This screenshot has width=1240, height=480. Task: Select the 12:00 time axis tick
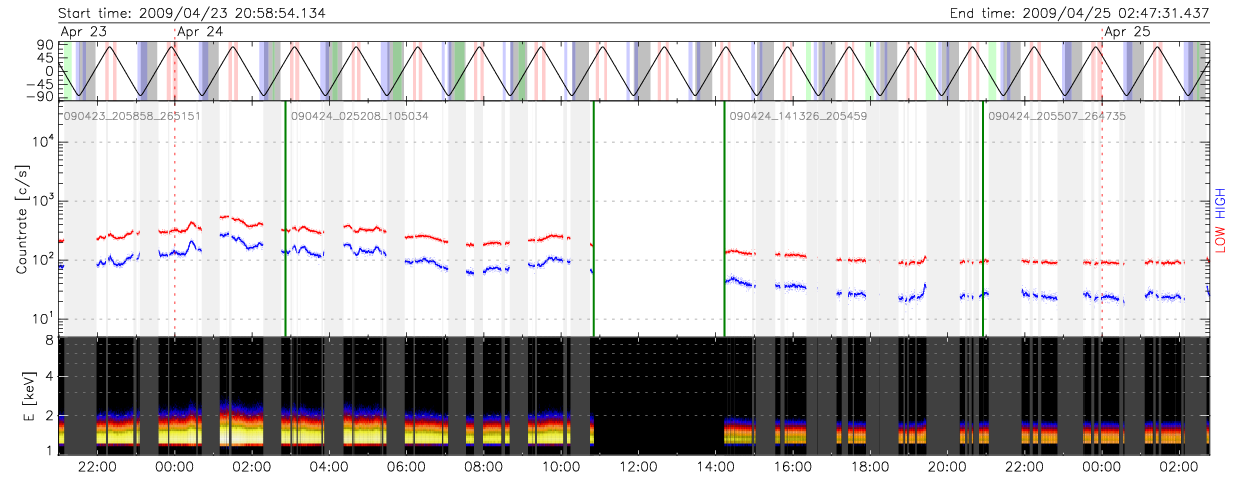pyautogui.click(x=637, y=467)
